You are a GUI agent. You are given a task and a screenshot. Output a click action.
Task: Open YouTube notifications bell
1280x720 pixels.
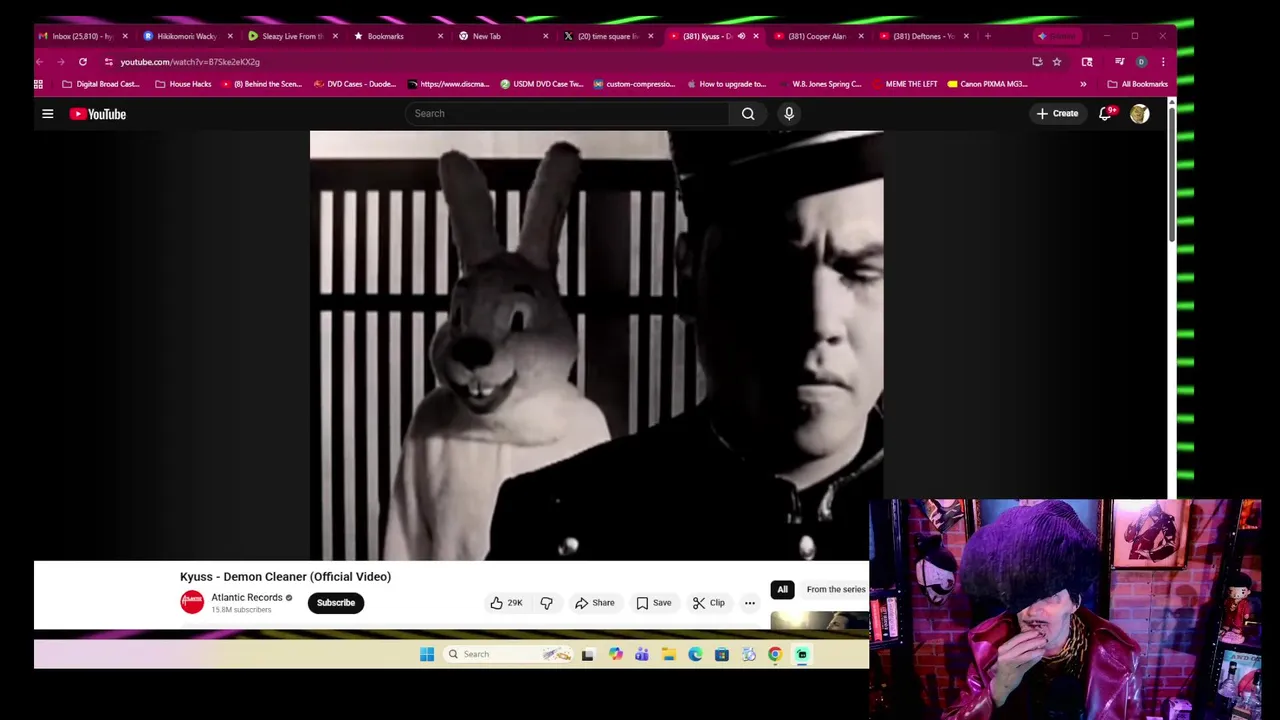[1105, 114]
